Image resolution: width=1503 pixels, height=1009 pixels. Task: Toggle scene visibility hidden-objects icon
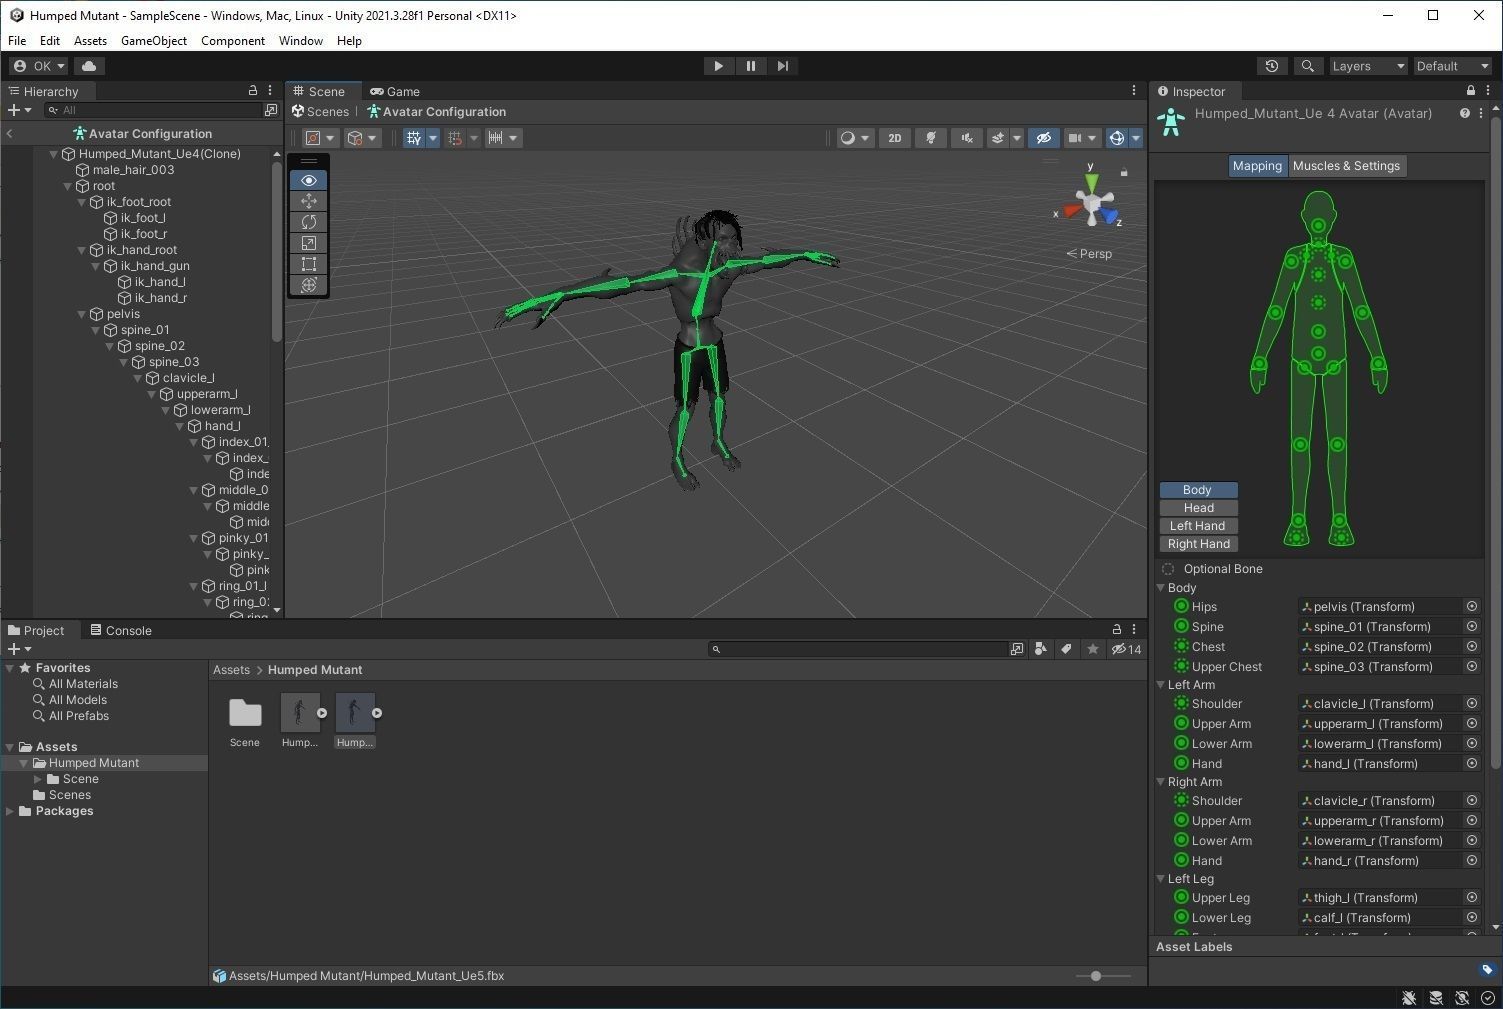pyautogui.click(x=1043, y=138)
